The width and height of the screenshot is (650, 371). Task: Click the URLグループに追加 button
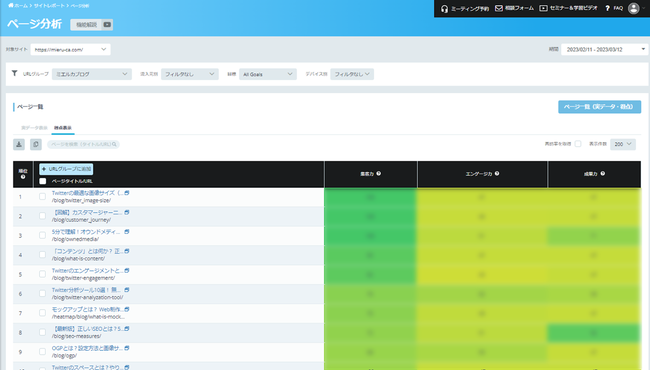point(66,169)
